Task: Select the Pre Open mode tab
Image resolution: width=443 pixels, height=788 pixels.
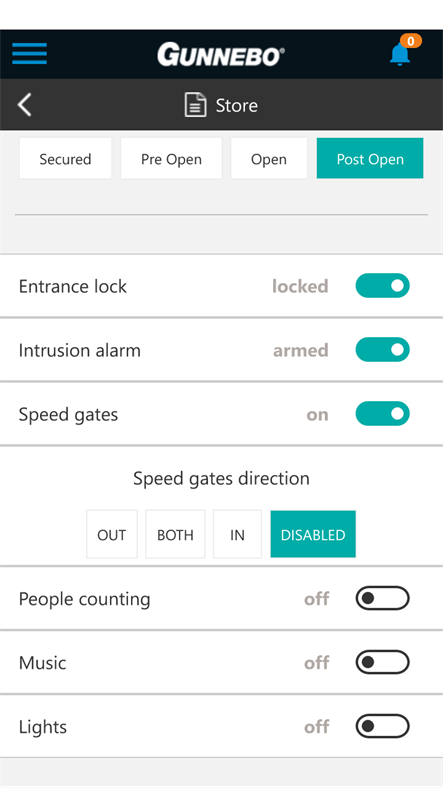Action: 171,159
